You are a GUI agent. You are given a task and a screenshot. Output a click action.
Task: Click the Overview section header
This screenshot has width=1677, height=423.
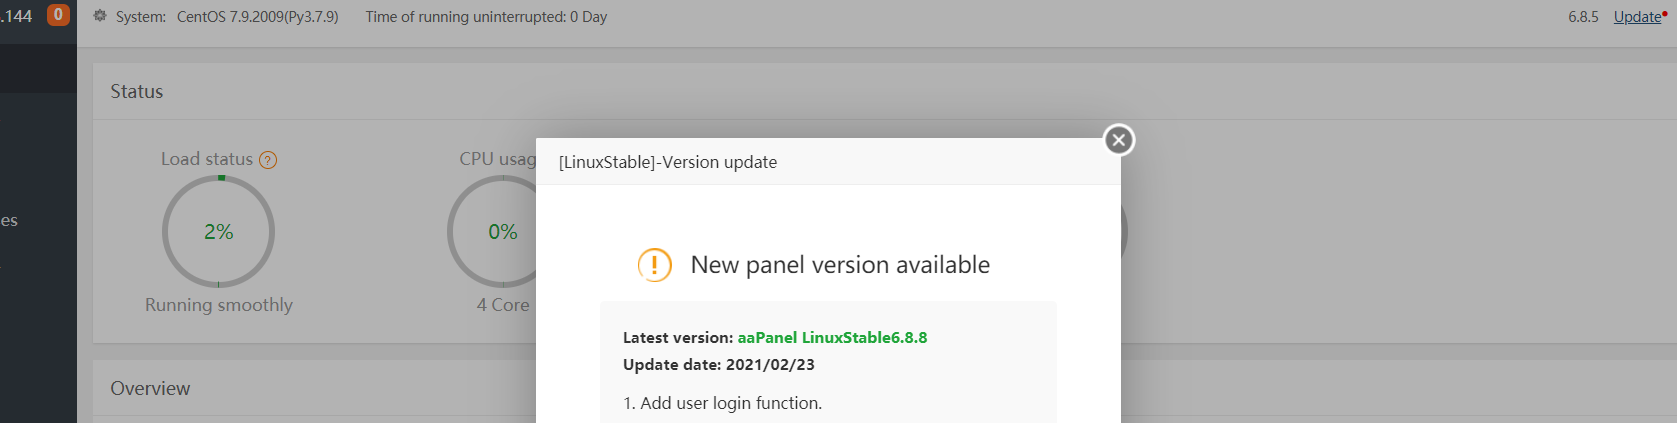point(150,389)
